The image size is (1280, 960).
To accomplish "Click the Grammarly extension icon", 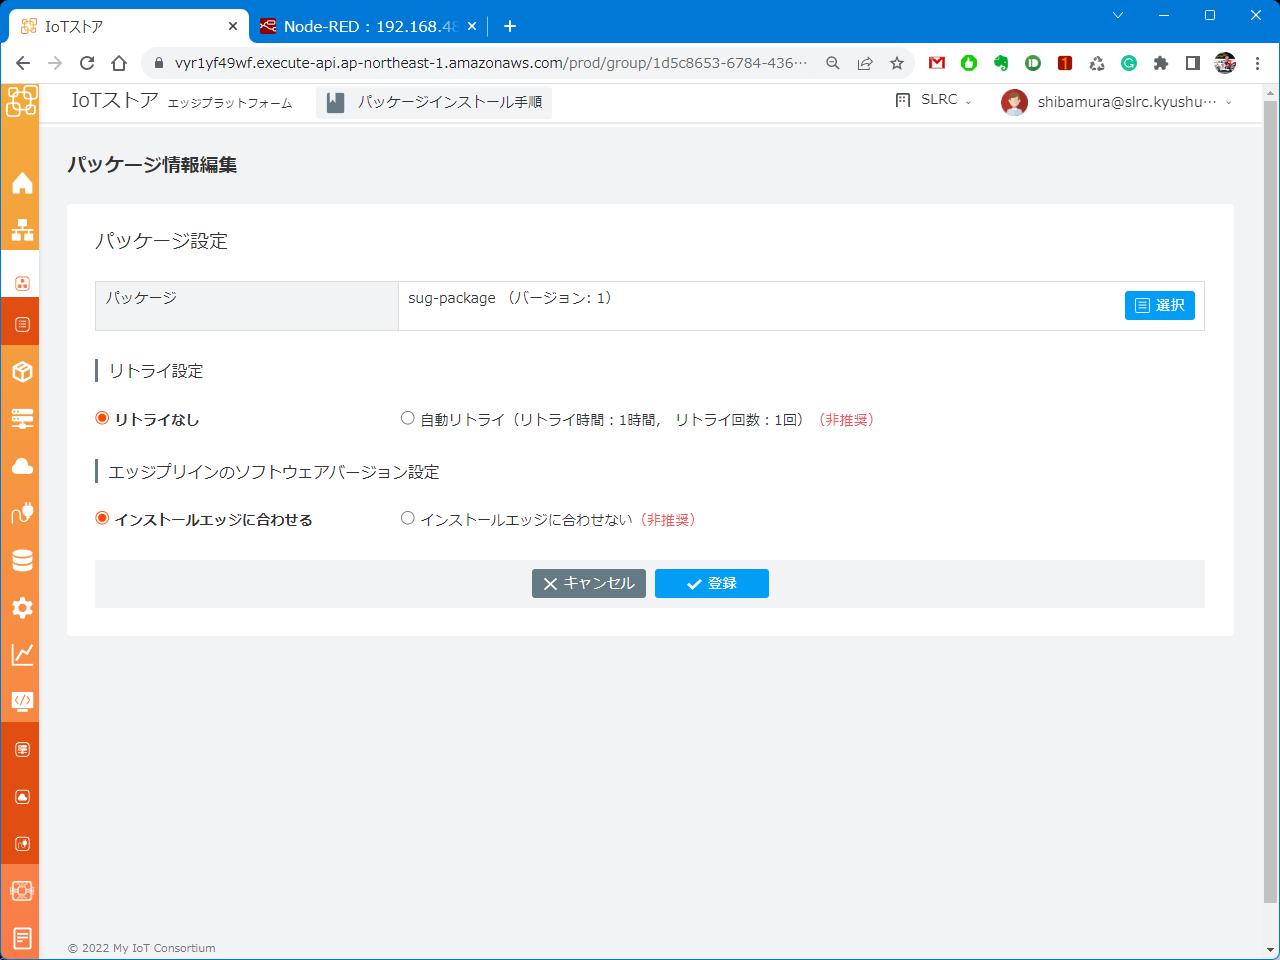I will [1129, 63].
